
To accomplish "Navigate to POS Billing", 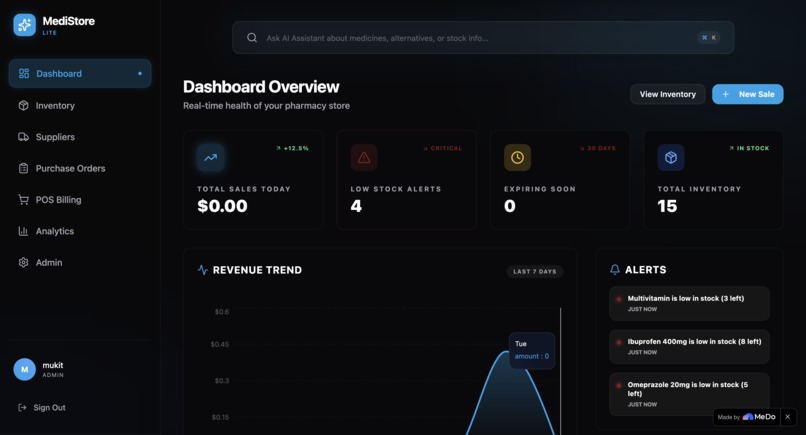I will coord(80,200).
